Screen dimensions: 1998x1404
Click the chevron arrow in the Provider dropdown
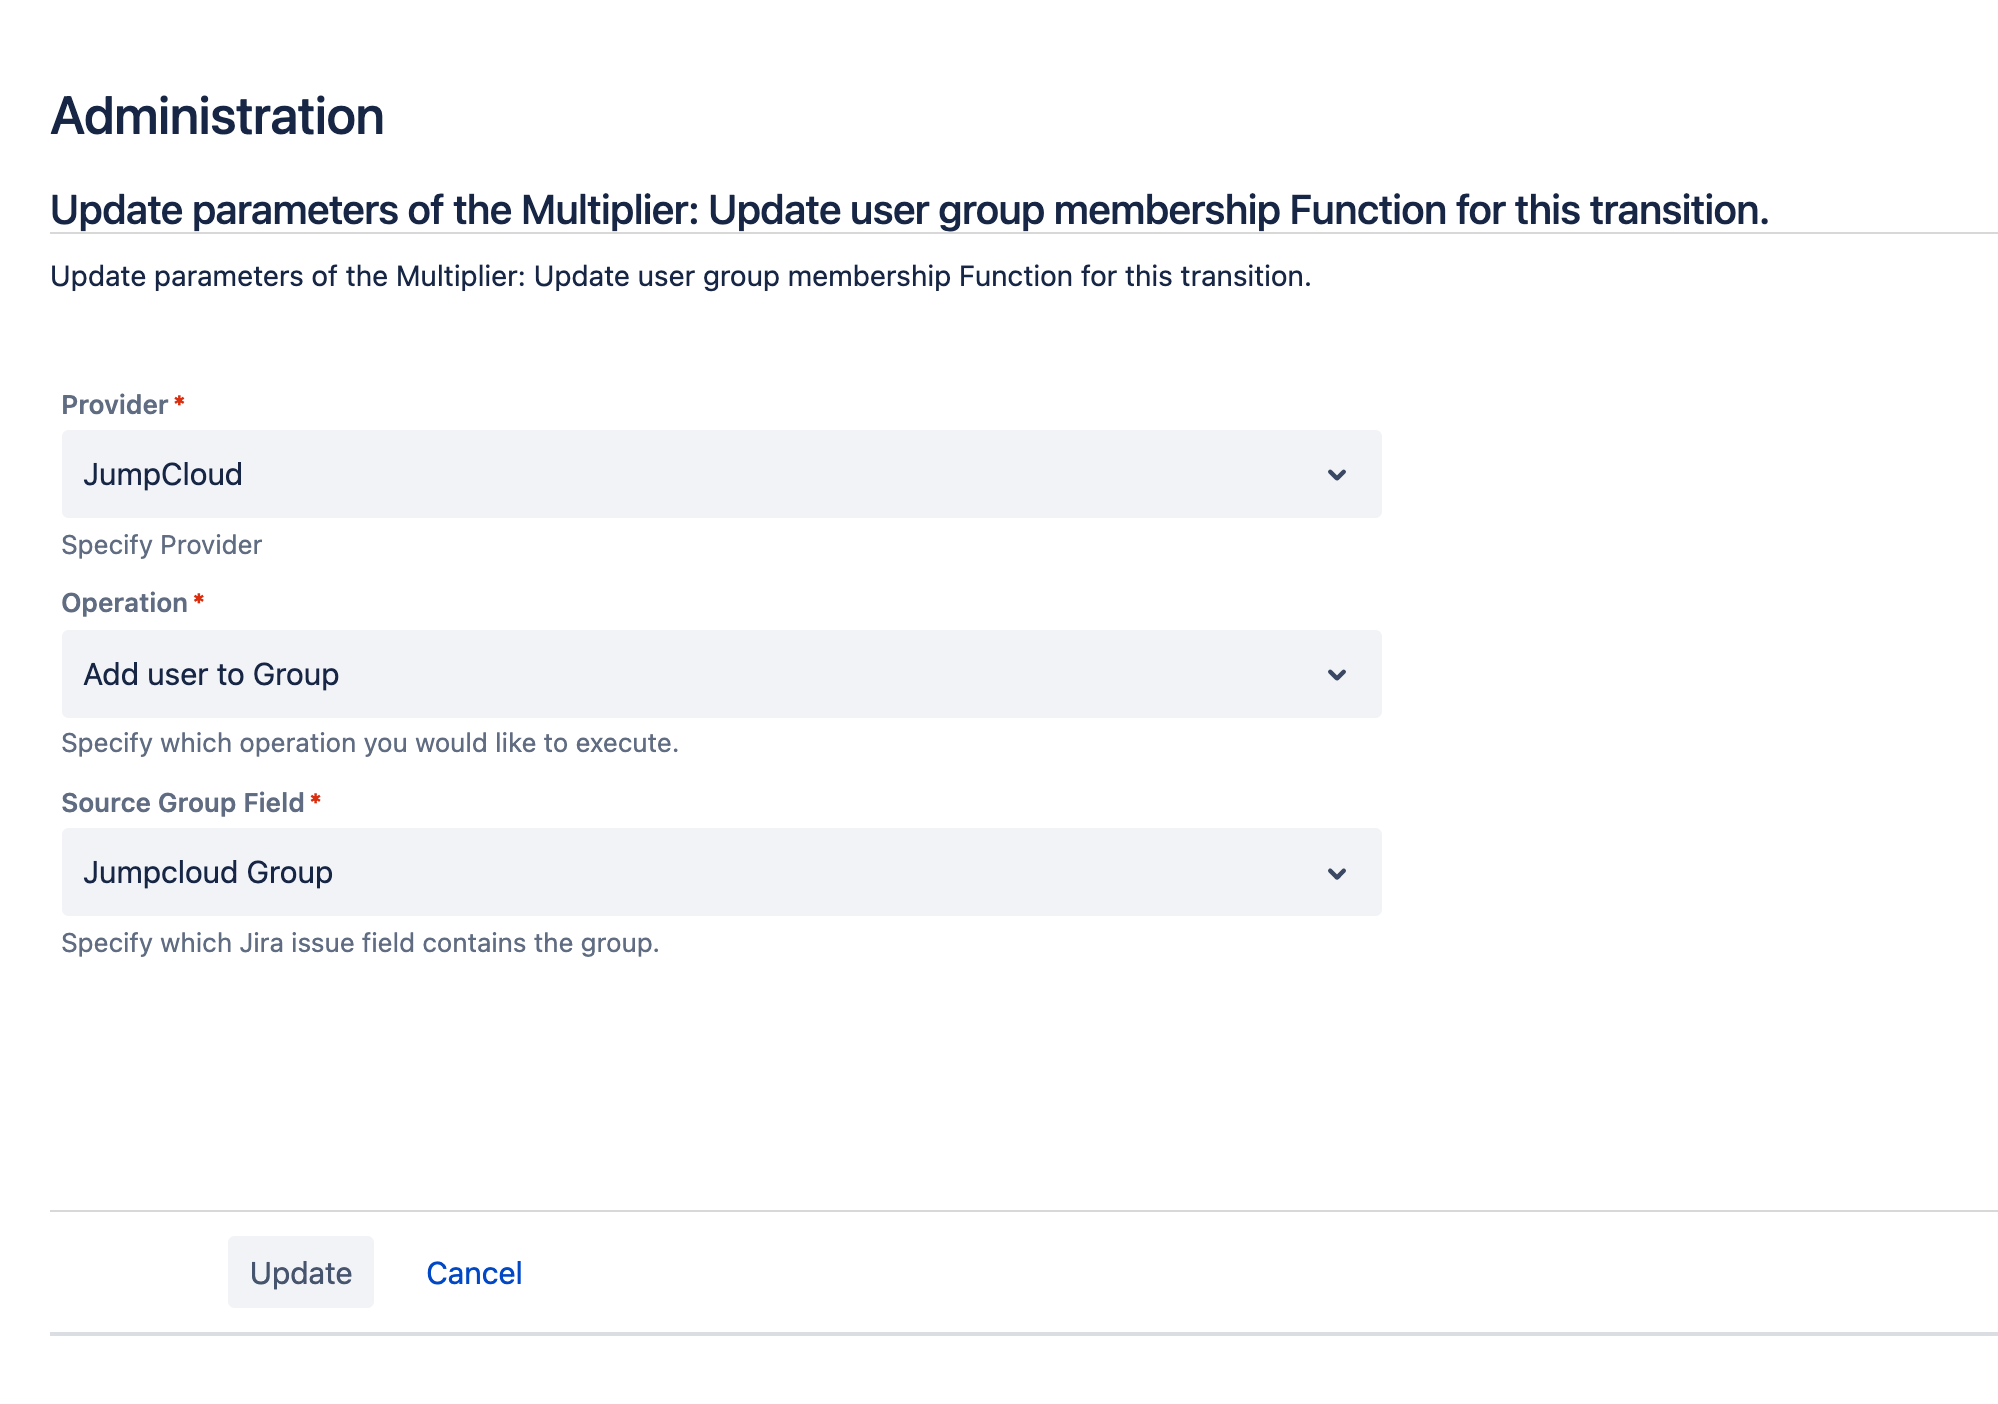[1336, 475]
